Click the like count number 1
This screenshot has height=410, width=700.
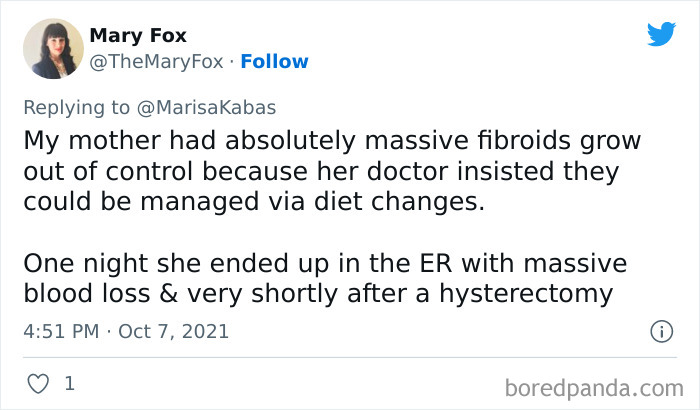point(69,383)
